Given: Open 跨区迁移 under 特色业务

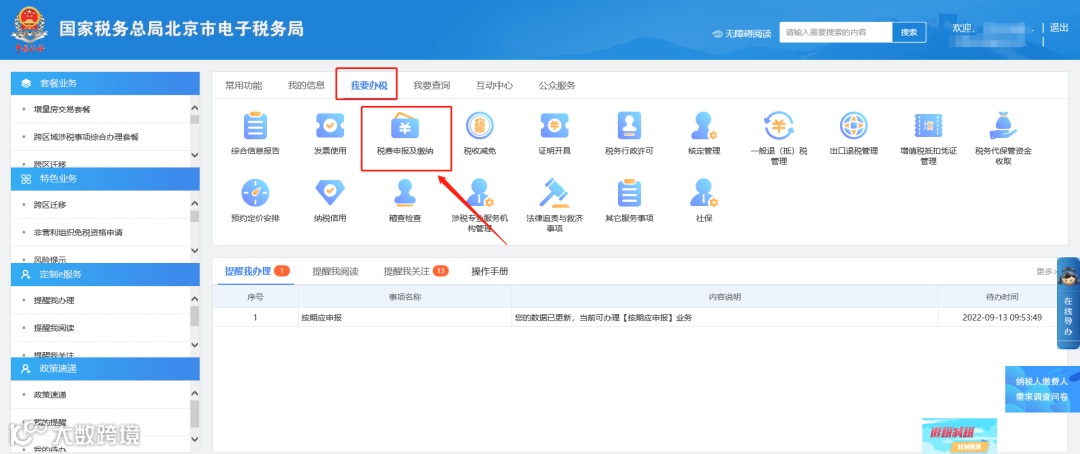Looking at the screenshot, I should pos(50,205).
